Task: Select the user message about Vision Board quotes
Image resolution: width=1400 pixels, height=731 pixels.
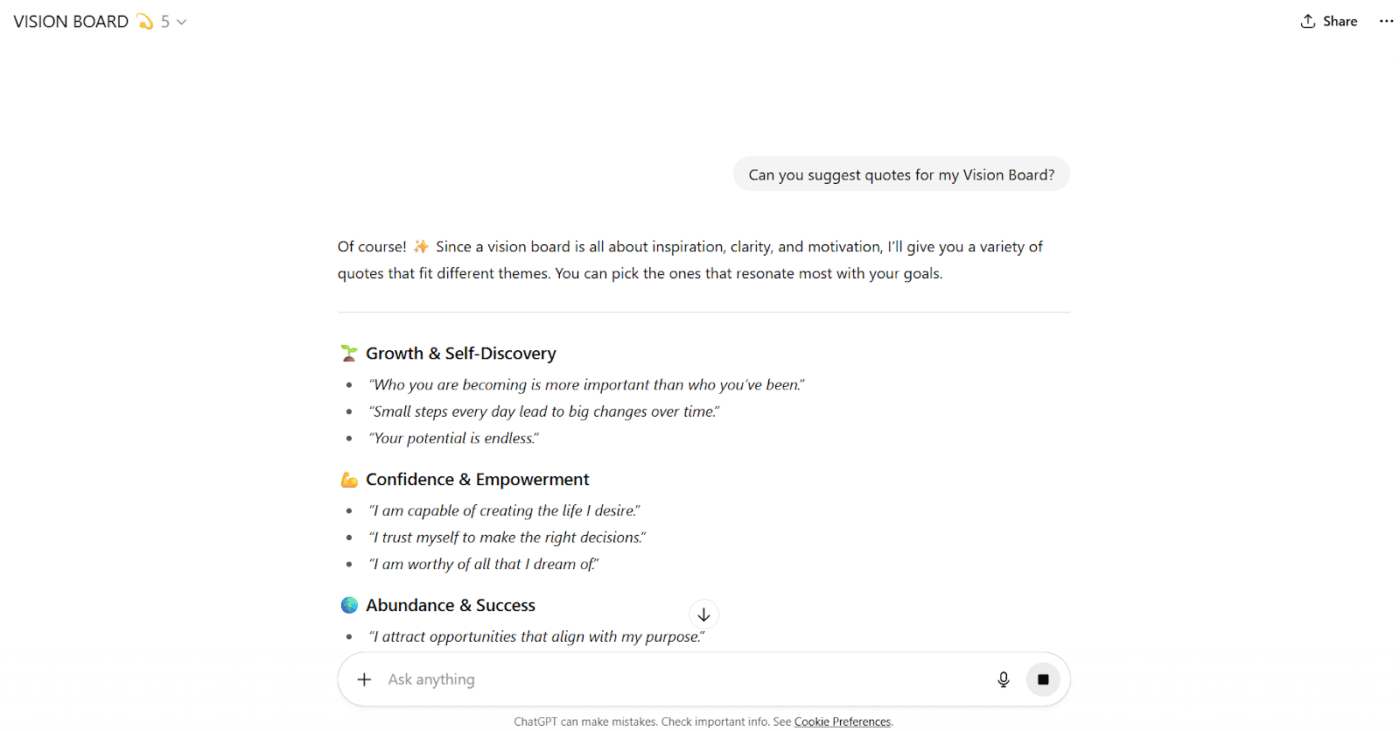Action: [901, 175]
